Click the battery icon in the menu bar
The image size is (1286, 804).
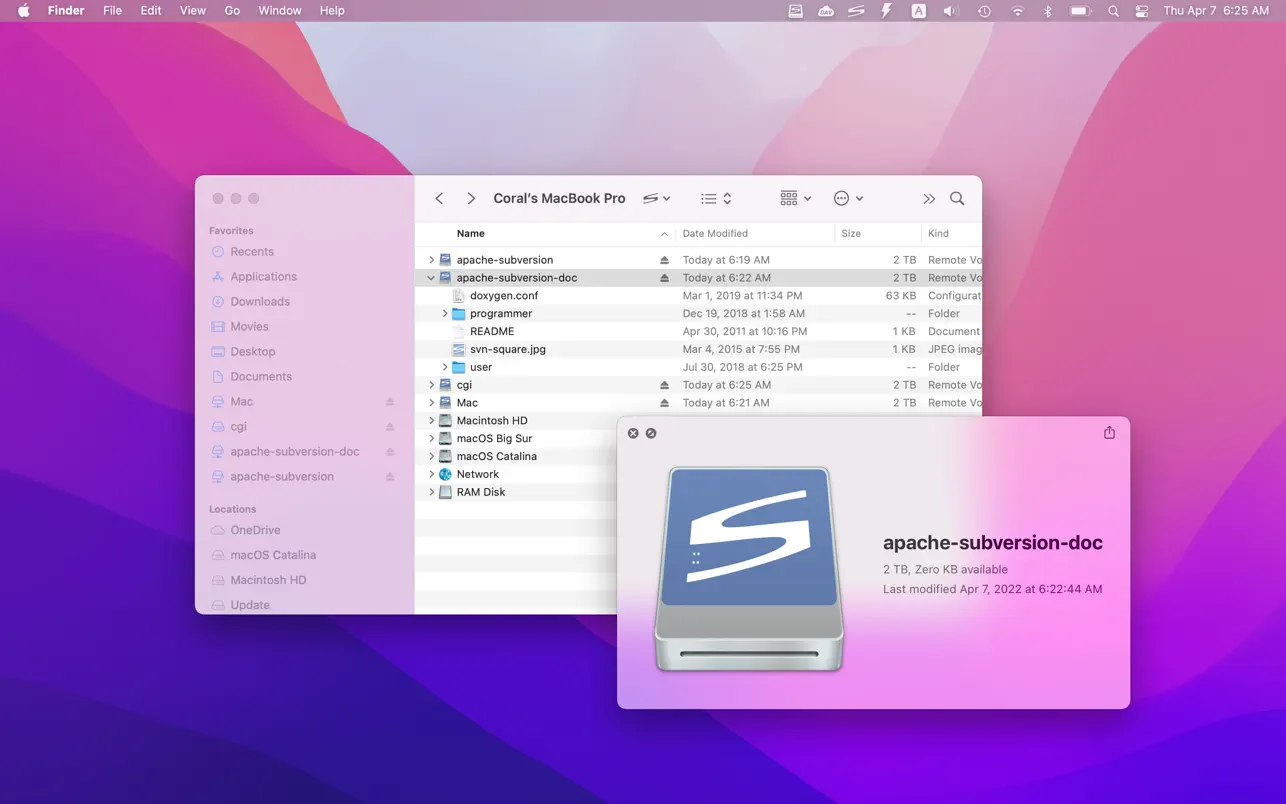click(1080, 11)
